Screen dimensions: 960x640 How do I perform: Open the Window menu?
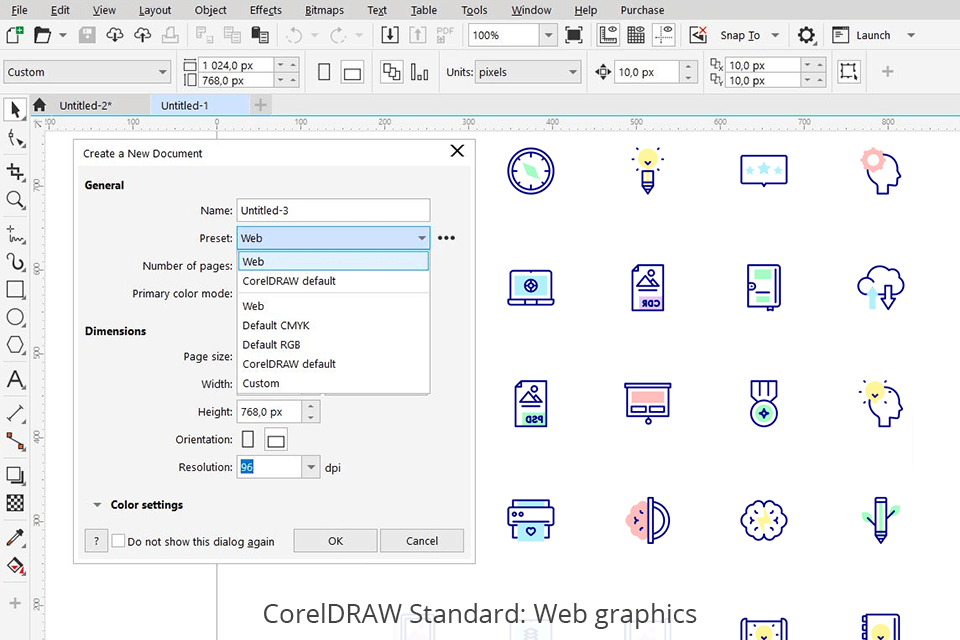[x=531, y=10]
